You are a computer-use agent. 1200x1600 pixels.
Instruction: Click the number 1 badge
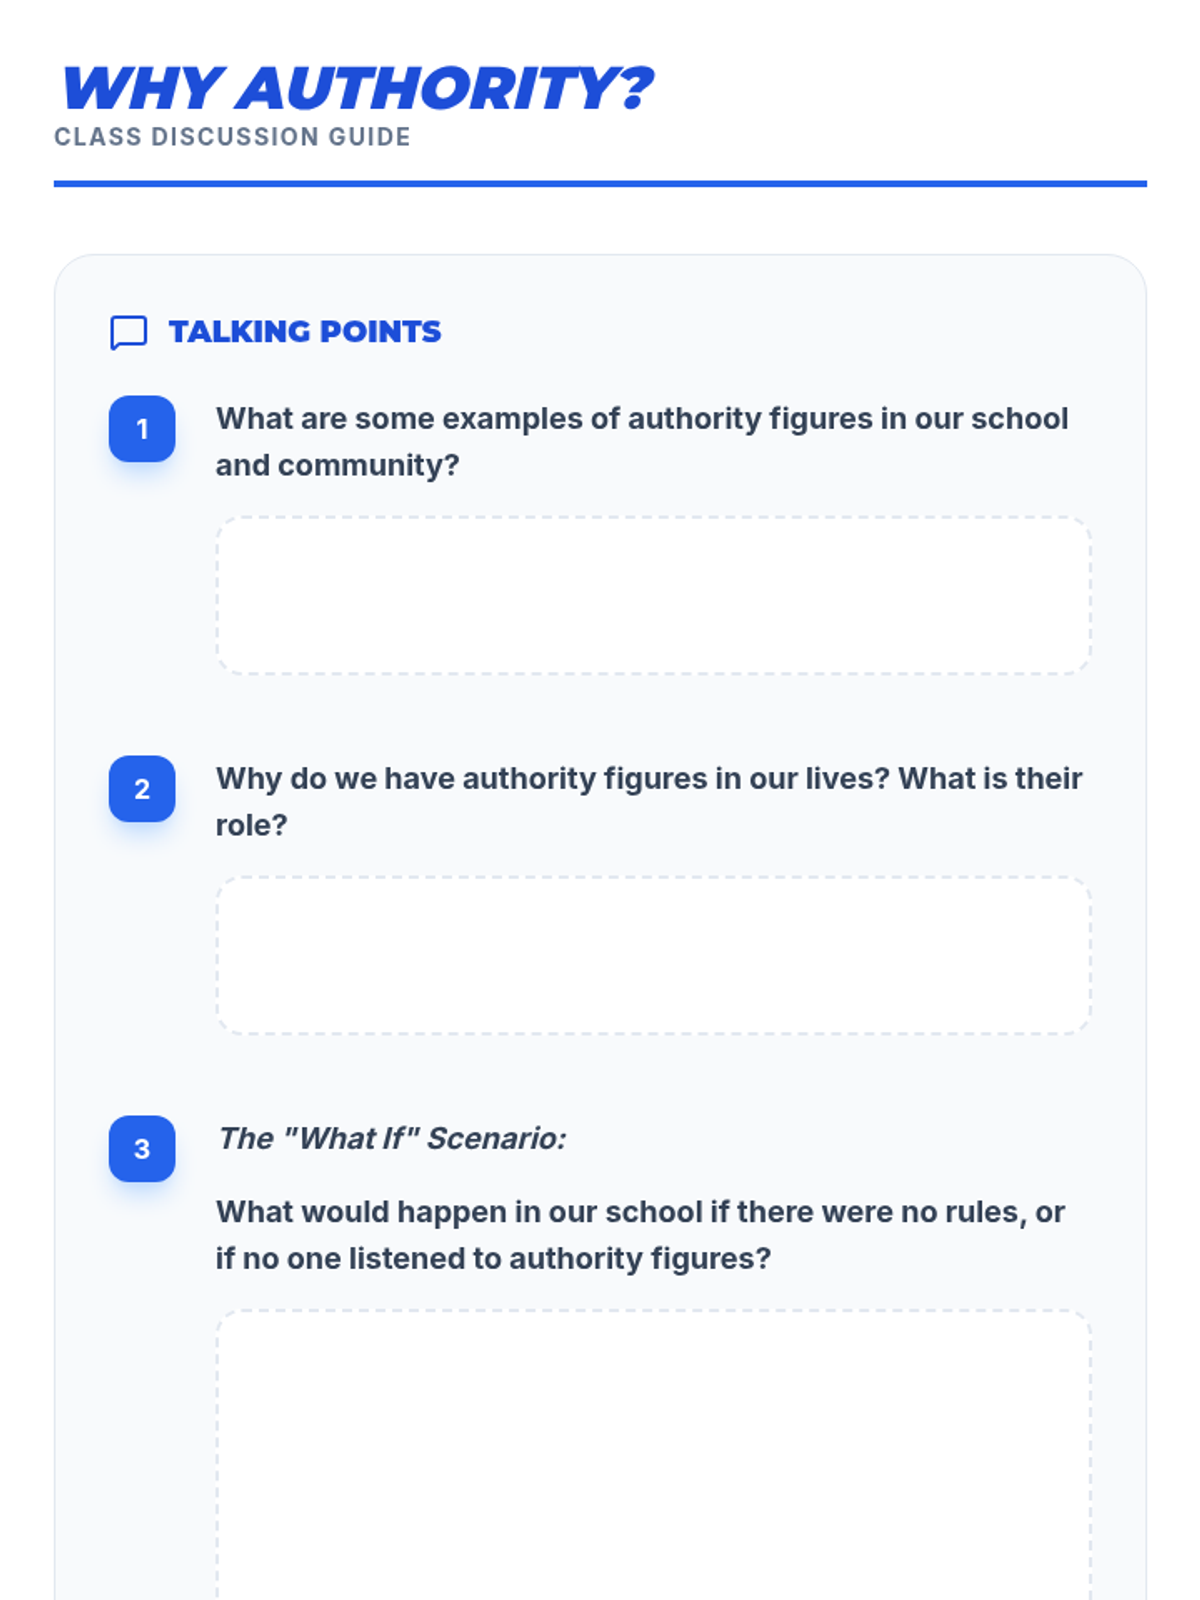(142, 429)
